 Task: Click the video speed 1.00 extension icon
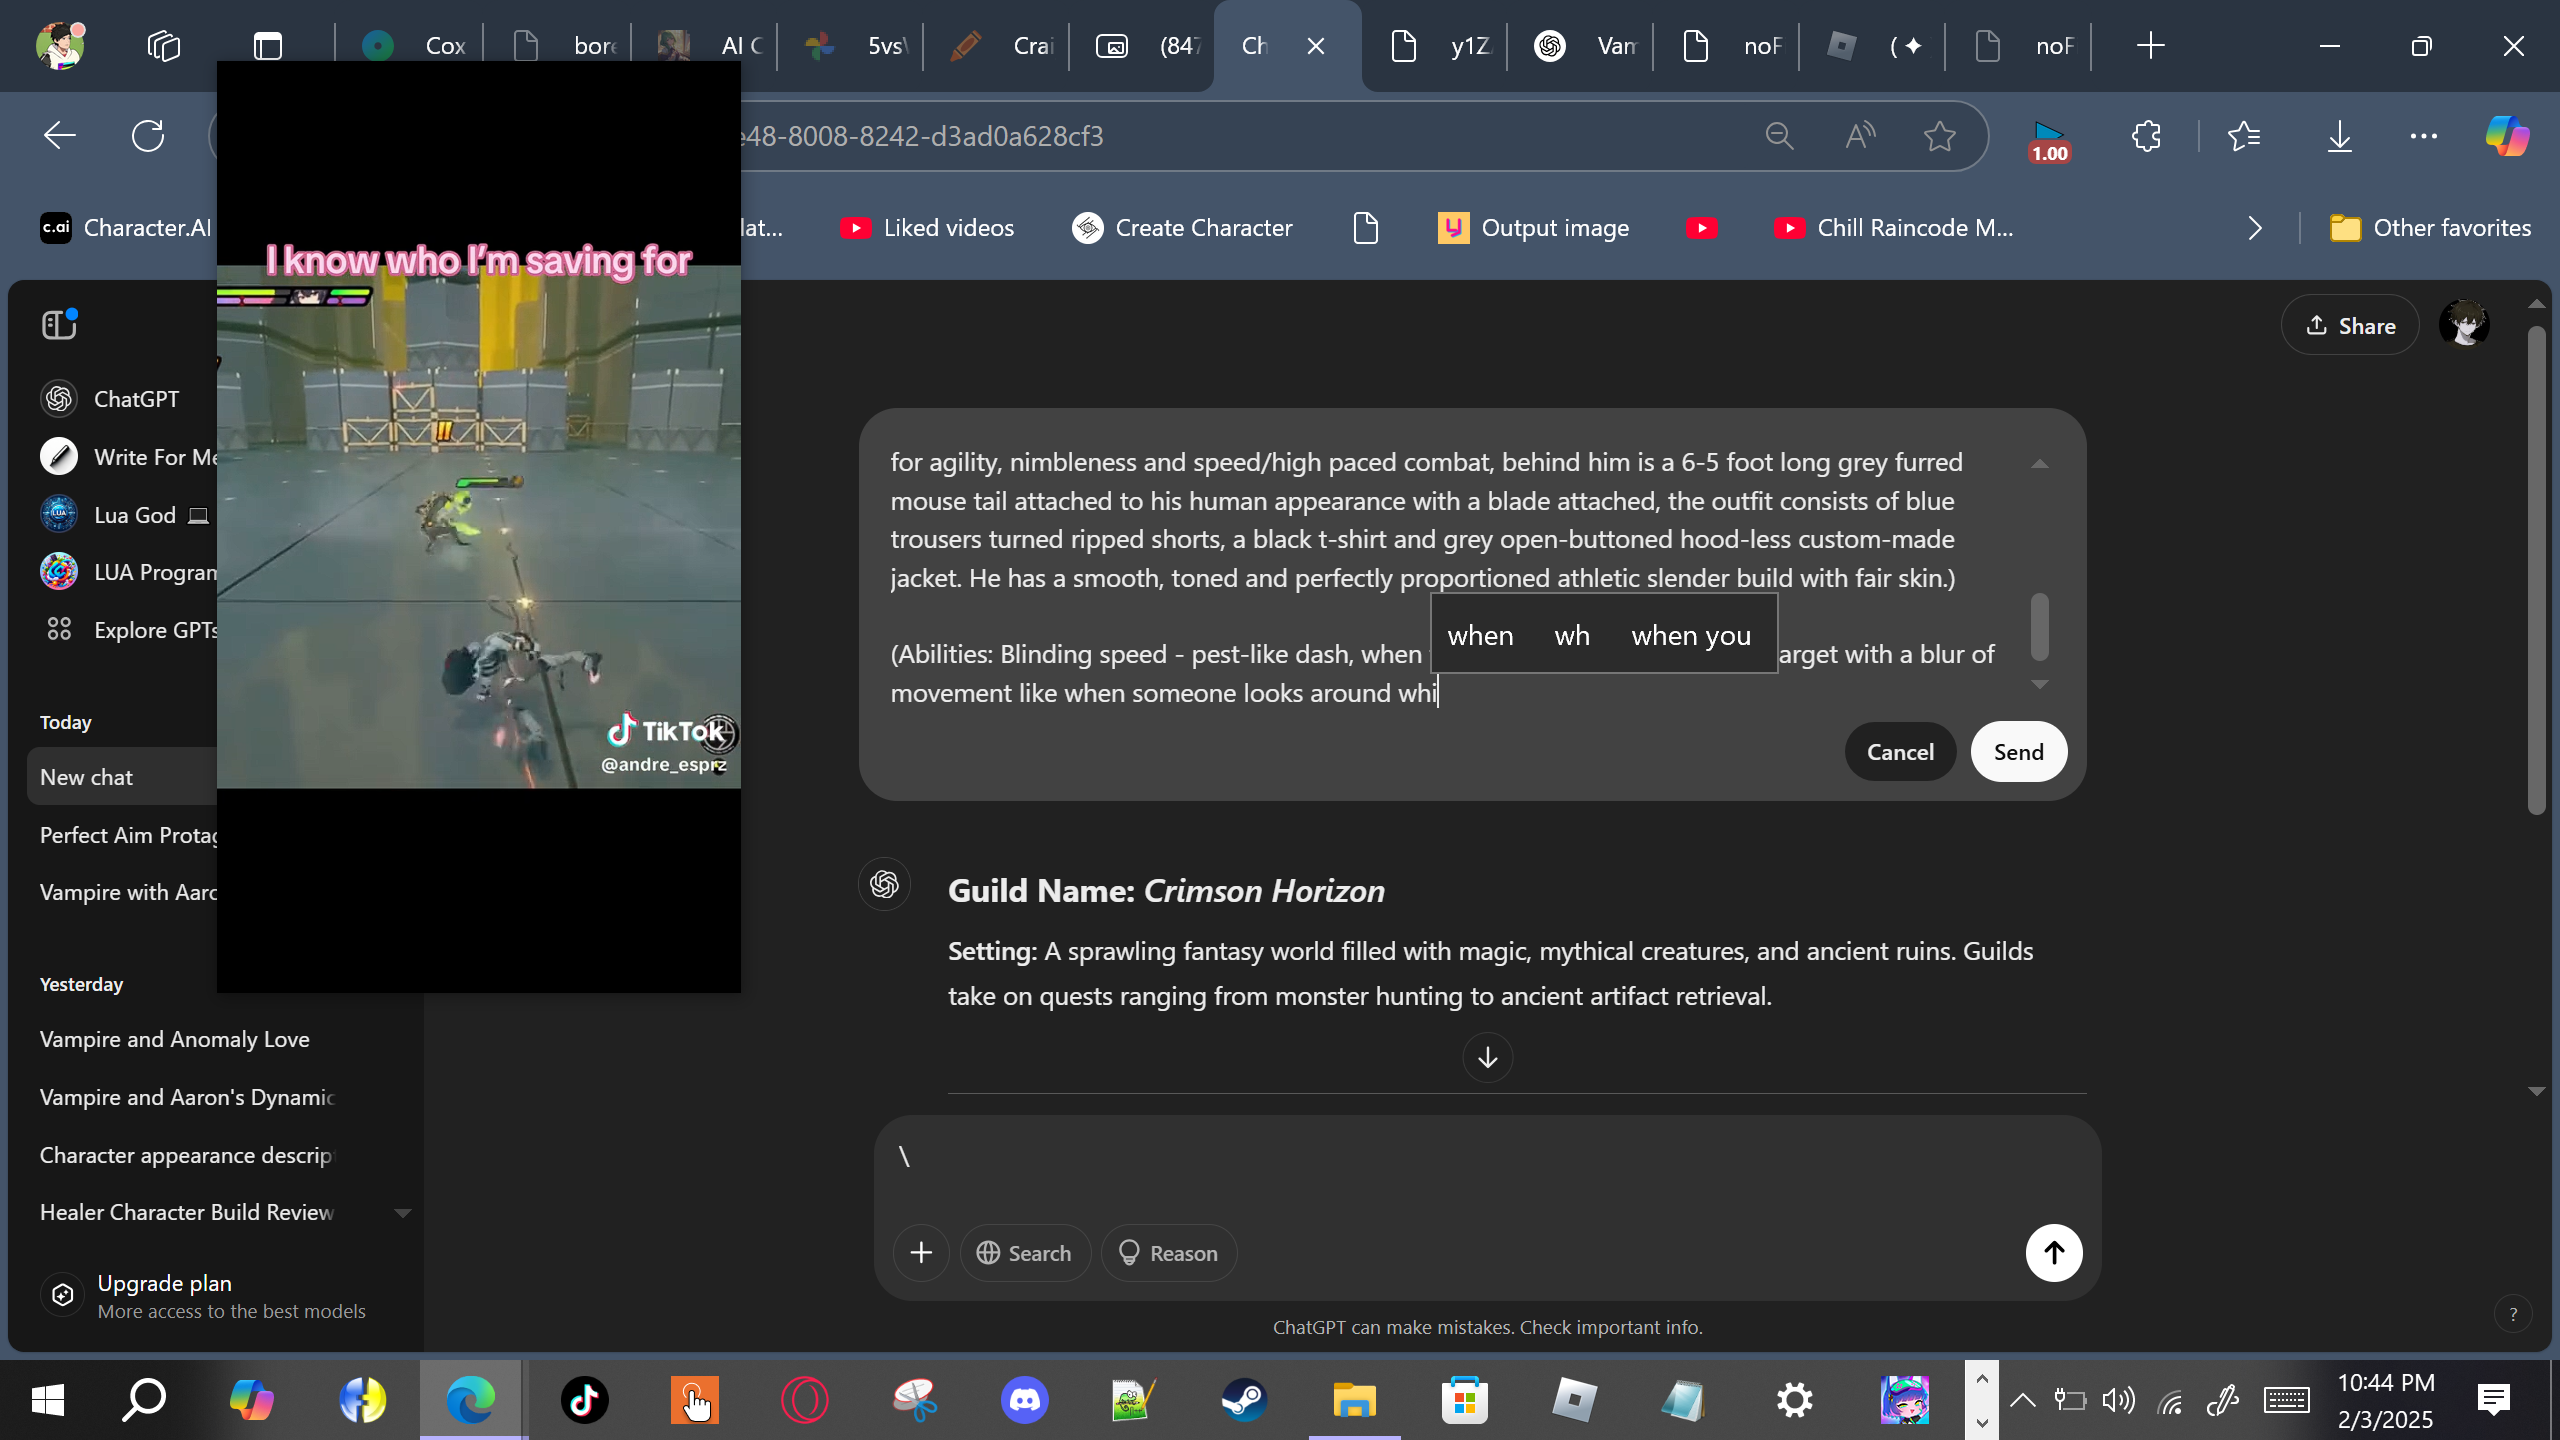pyautogui.click(x=2049, y=141)
